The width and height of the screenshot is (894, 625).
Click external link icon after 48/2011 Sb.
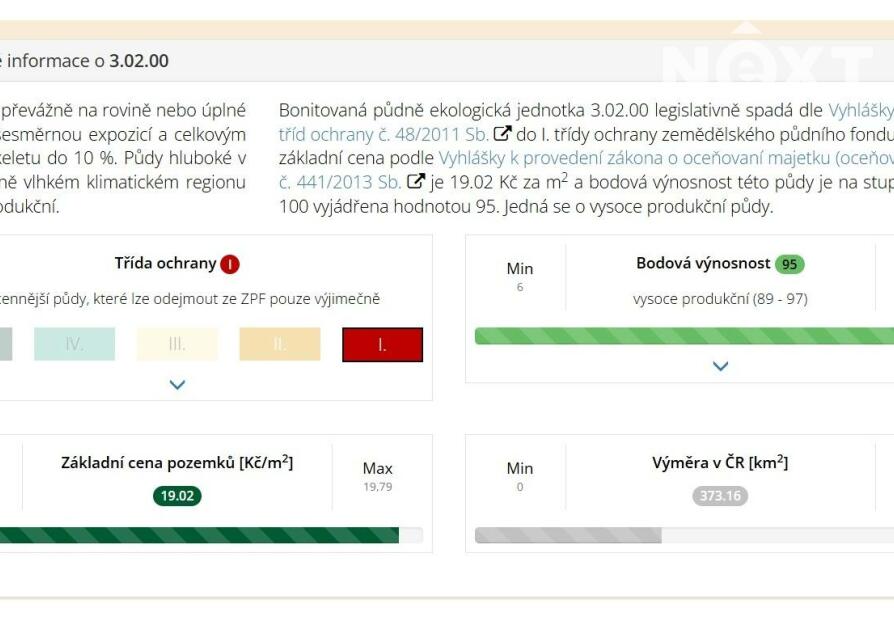(503, 134)
